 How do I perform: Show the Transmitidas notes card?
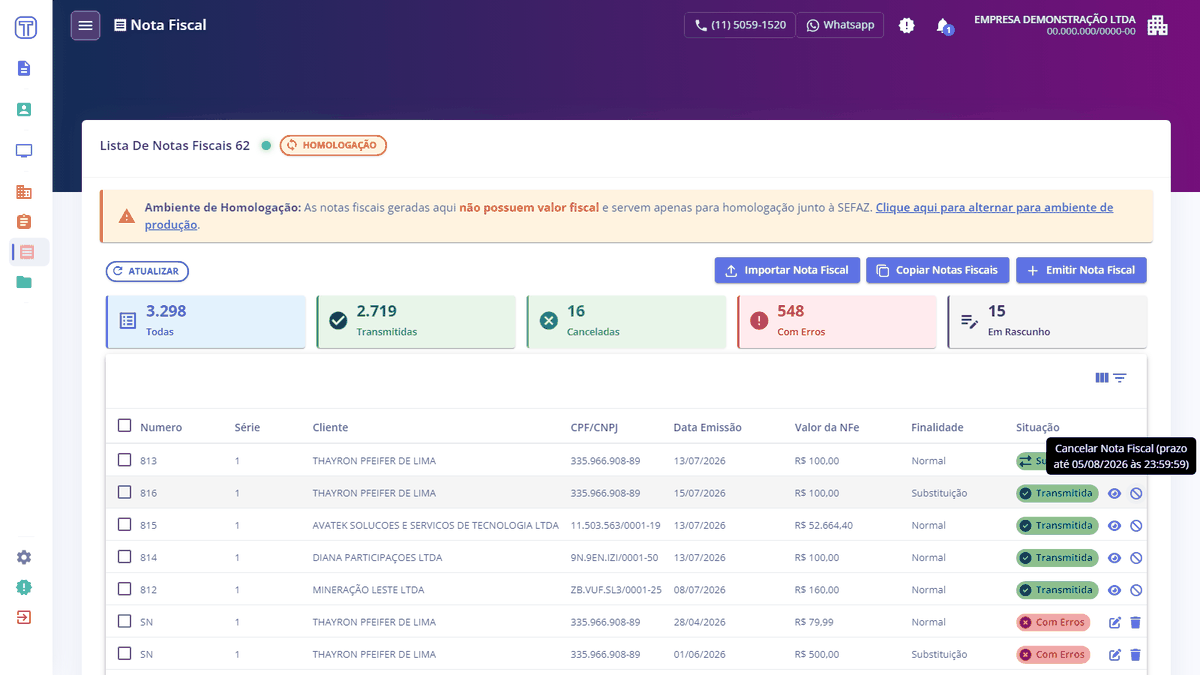pyautogui.click(x=416, y=322)
